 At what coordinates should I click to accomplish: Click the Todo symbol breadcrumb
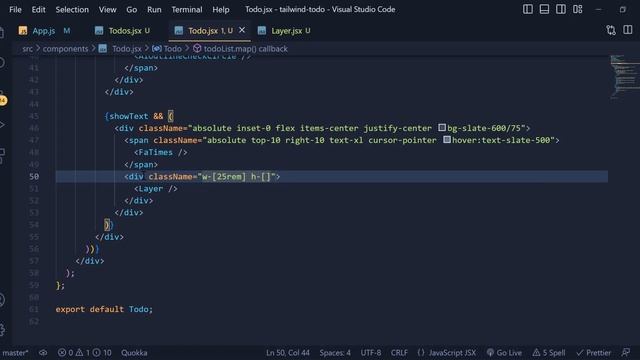[172, 49]
